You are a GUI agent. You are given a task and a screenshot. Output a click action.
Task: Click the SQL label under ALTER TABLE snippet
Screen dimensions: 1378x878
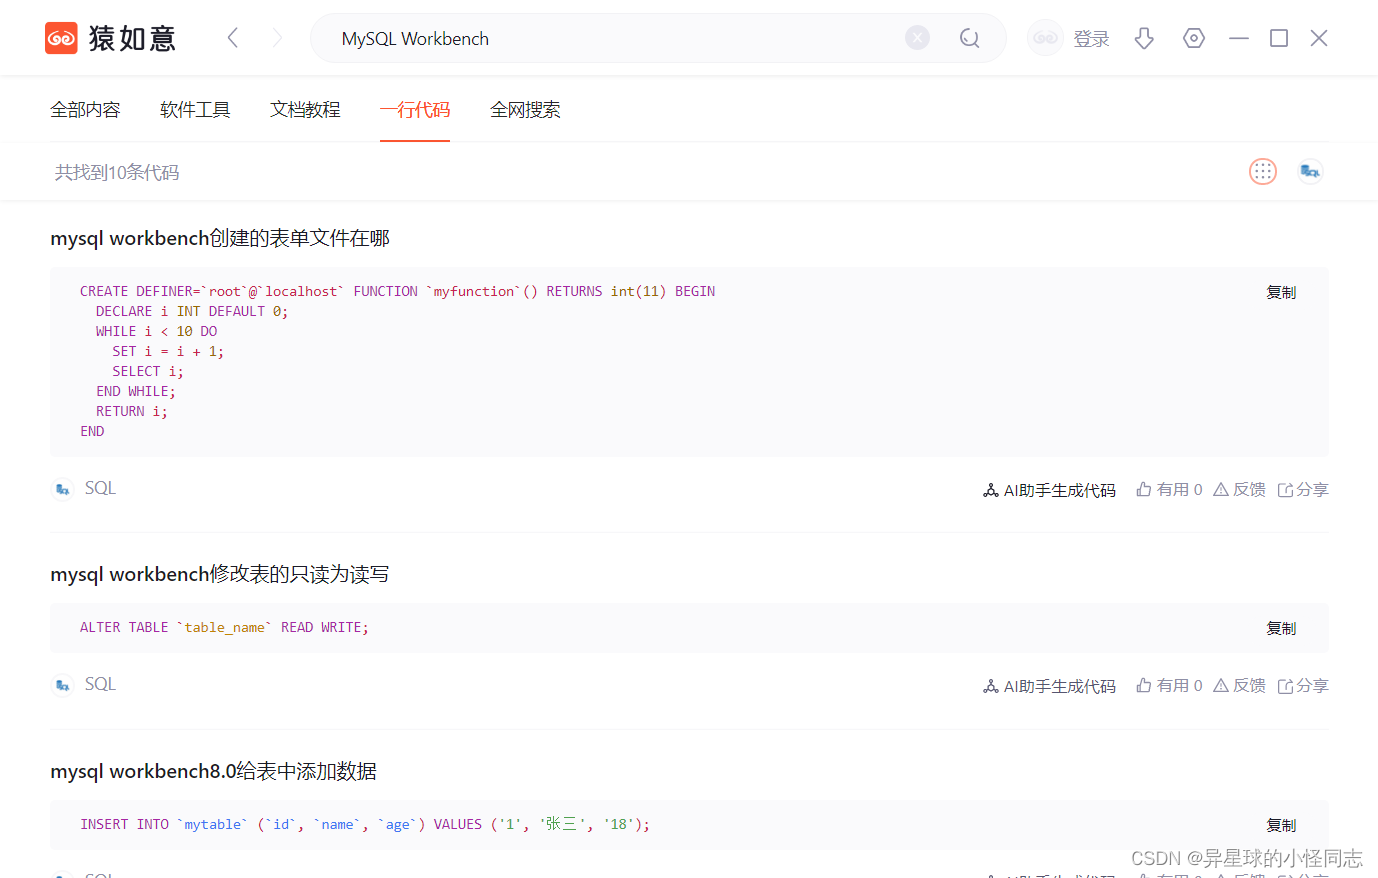point(100,684)
